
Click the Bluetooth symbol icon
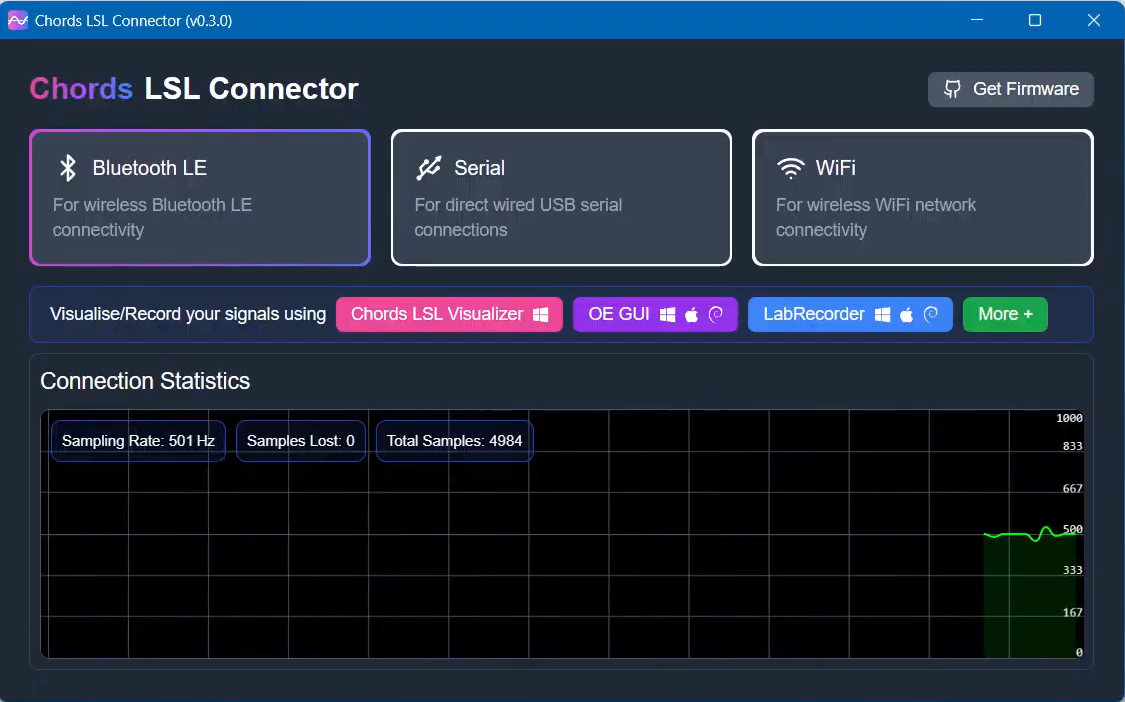67,168
